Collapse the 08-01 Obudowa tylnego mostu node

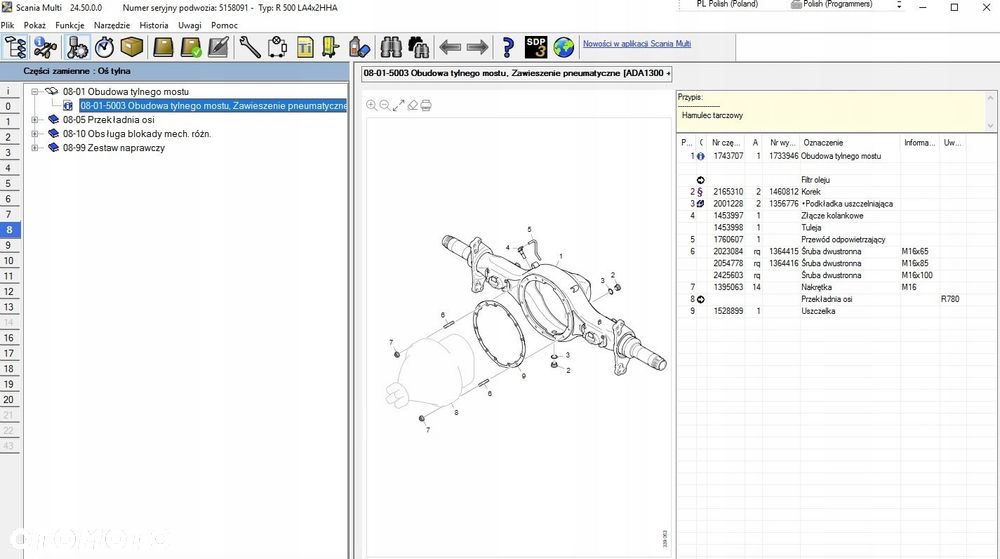click(35, 91)
